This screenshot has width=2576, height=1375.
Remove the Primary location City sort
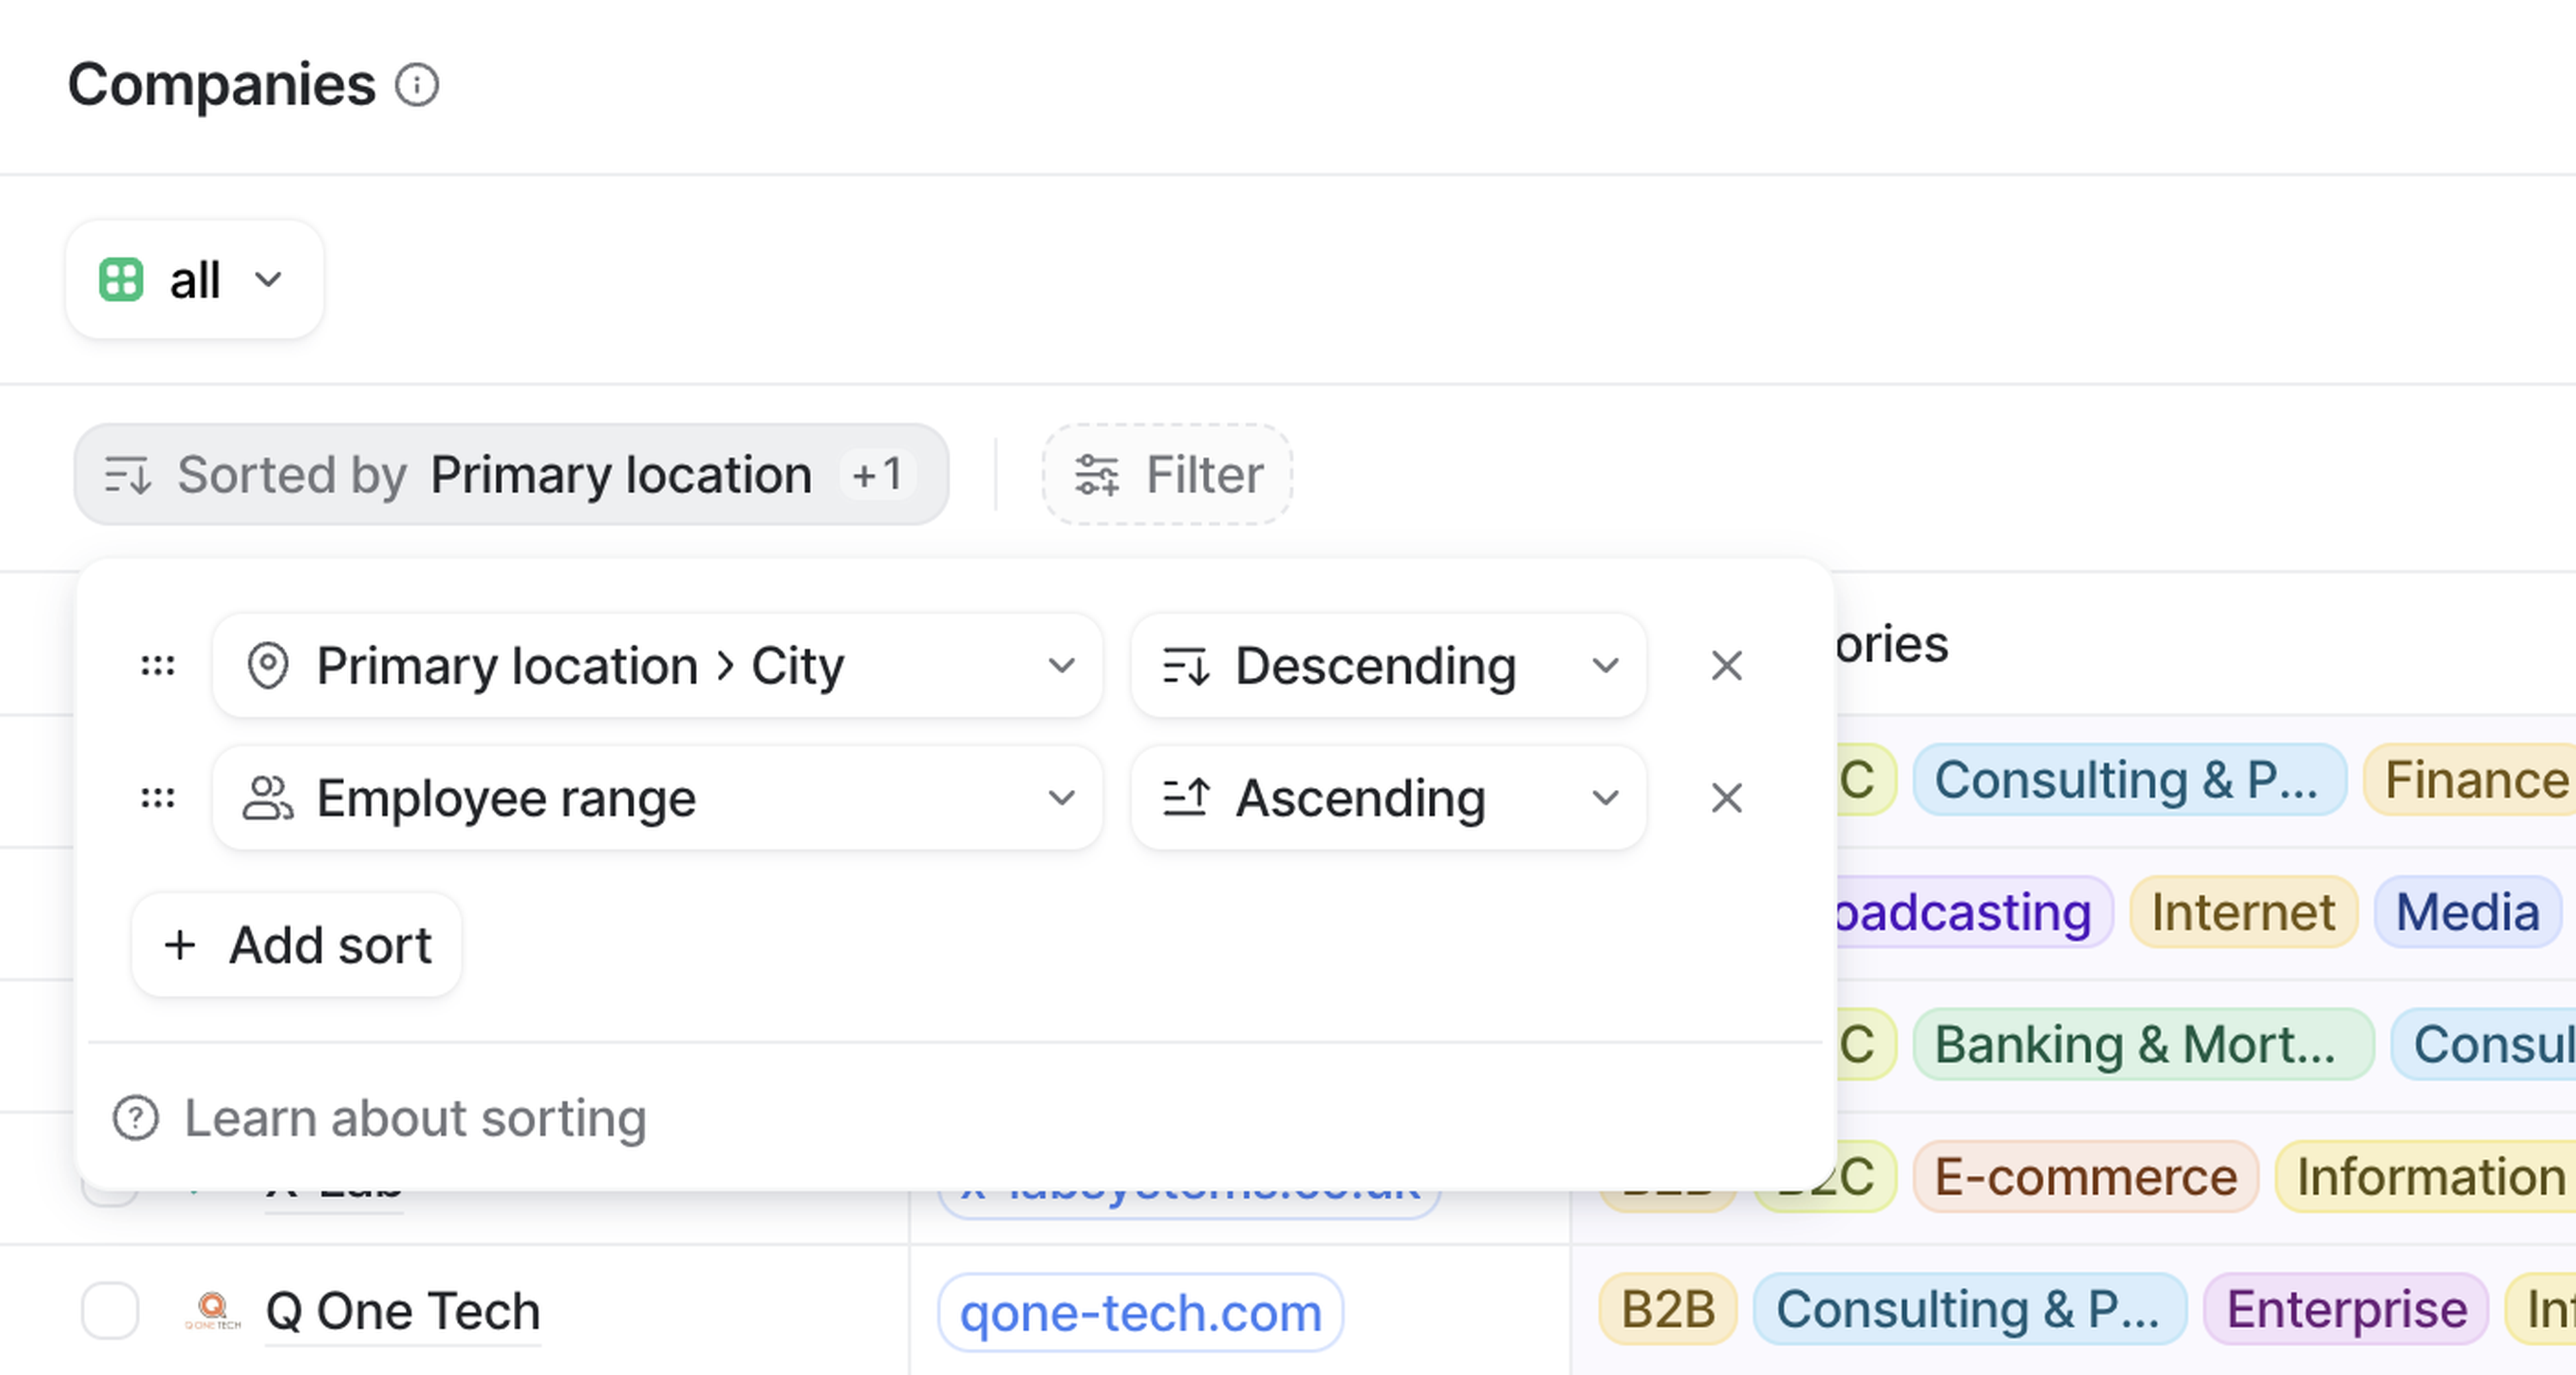pyautogui.click(x=1726, y=666)
